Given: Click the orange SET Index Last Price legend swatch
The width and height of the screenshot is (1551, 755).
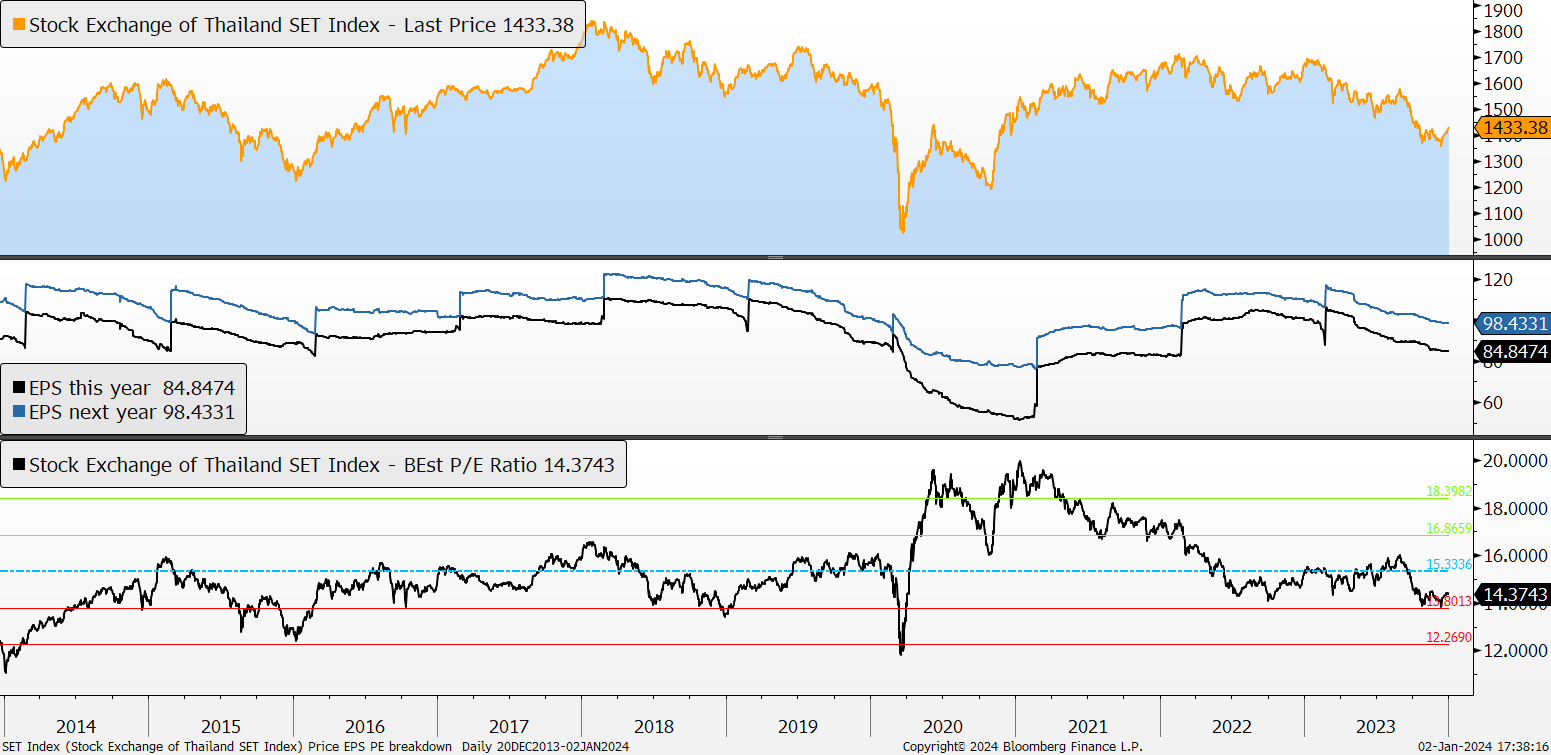Looking at the screenshot, I should pyautogui.click(x=19, y=24).
